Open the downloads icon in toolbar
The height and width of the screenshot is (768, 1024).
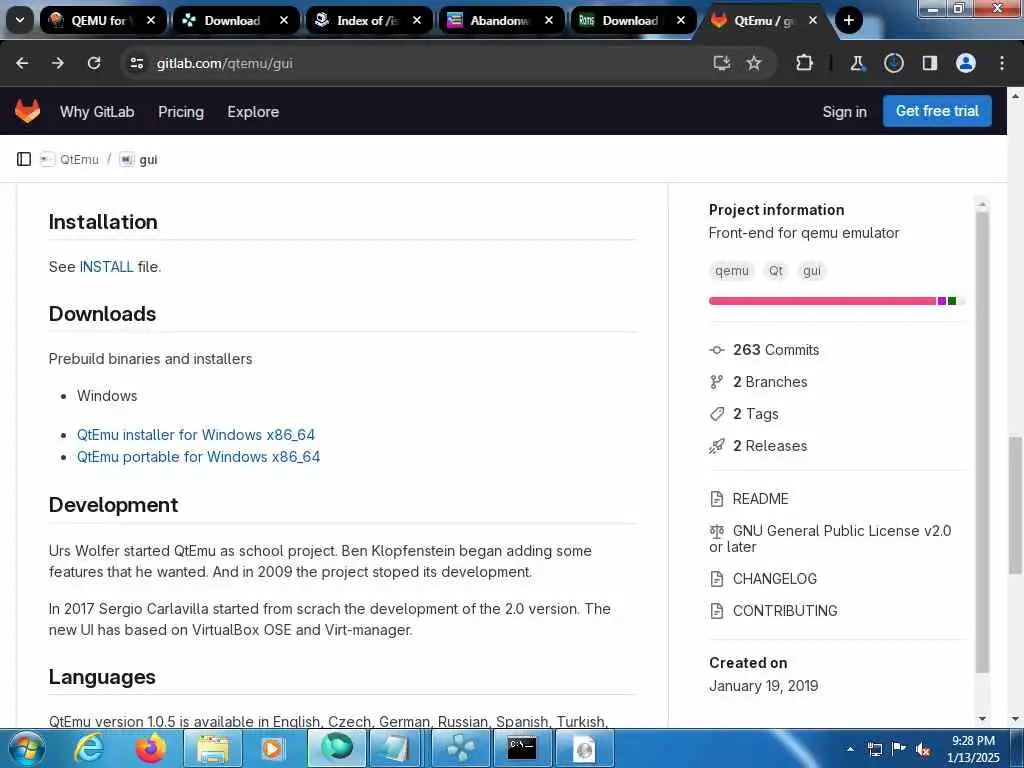pos(894,63)
